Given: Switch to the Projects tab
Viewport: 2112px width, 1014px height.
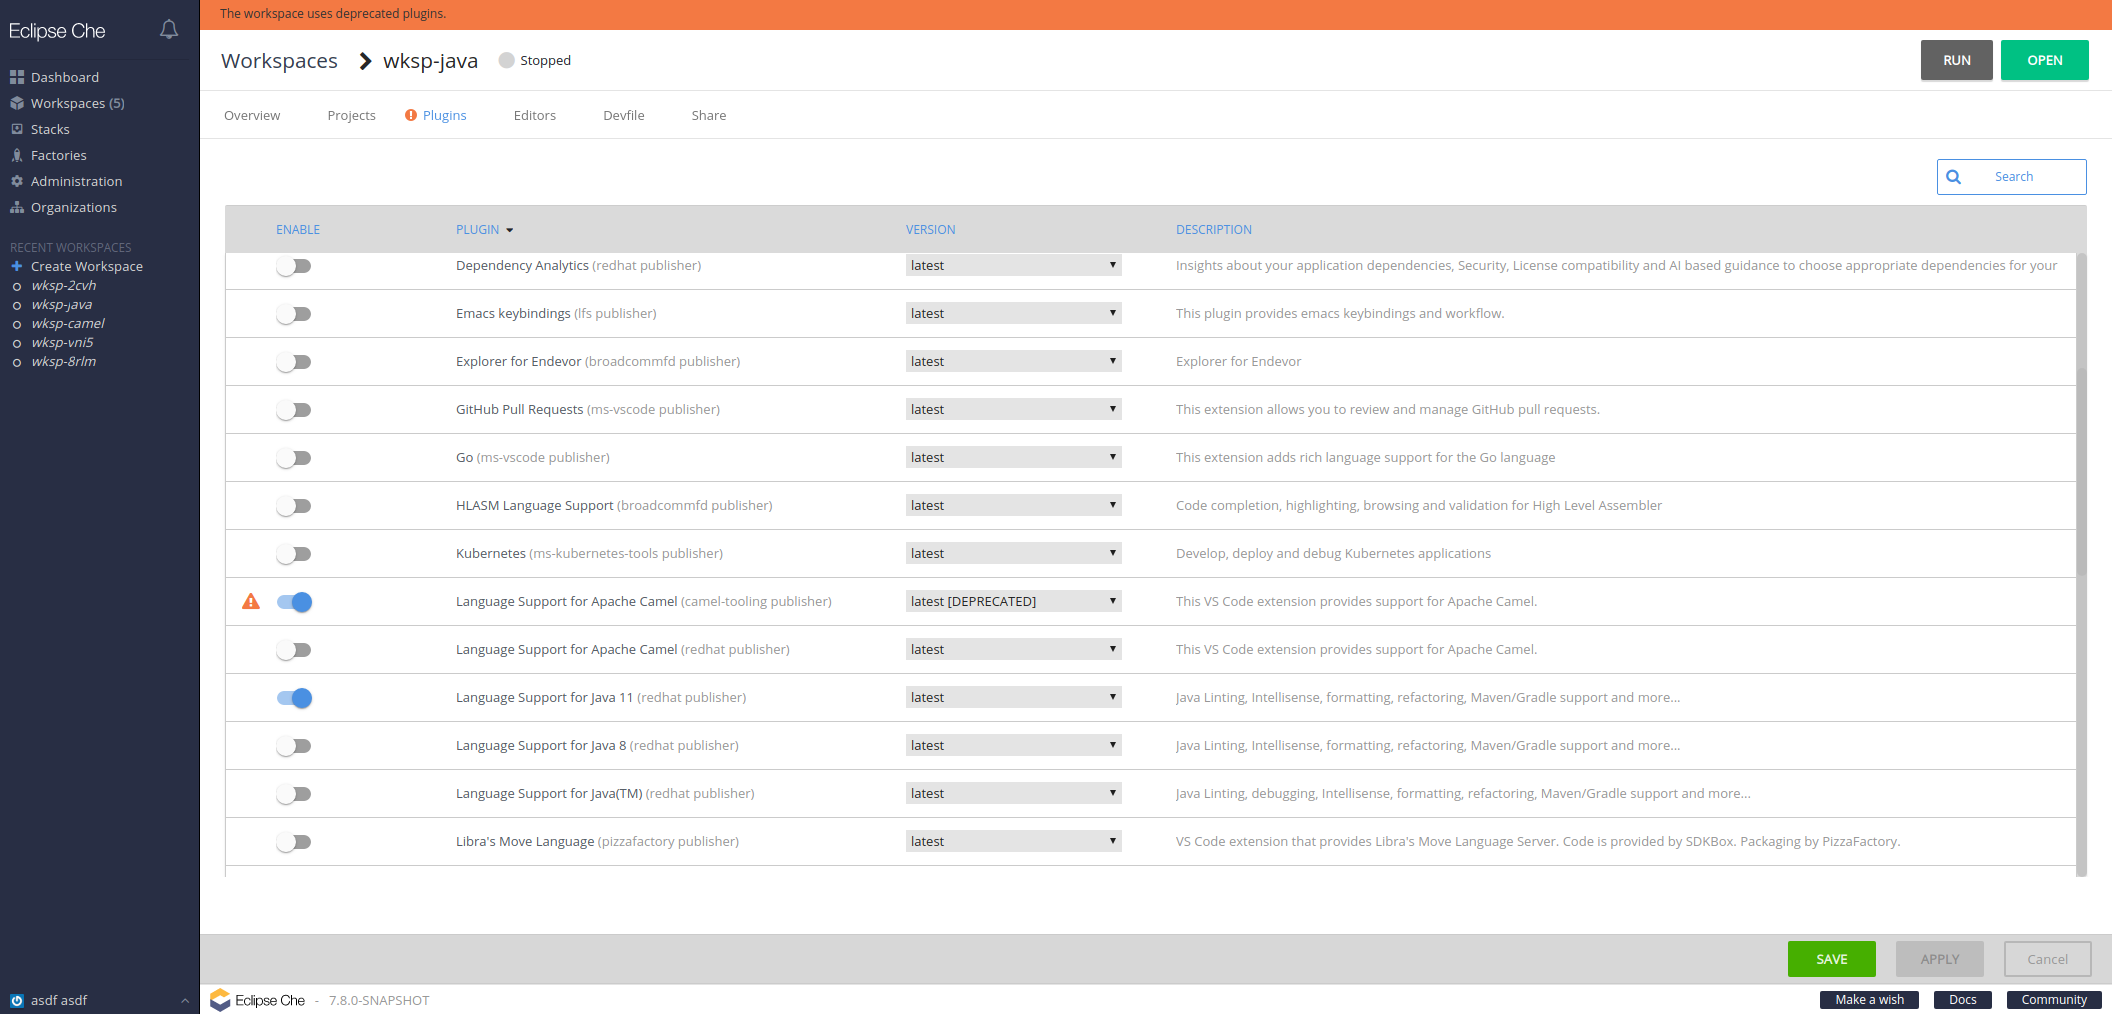Looking at the screenshot, I should click(x=351, y=115).
